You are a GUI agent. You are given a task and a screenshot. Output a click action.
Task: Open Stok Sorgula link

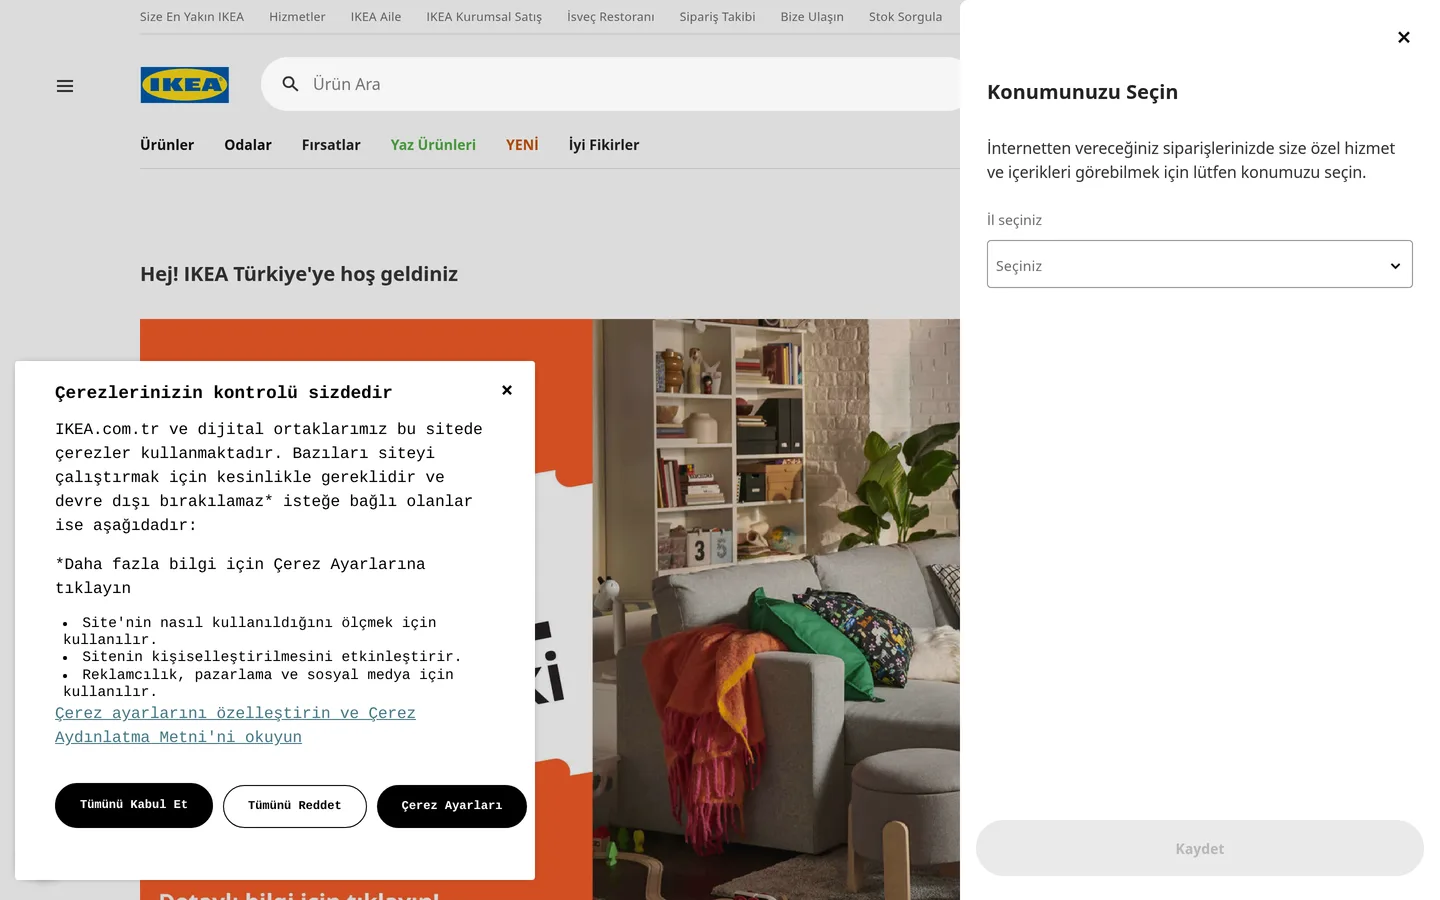click(905, 17)
